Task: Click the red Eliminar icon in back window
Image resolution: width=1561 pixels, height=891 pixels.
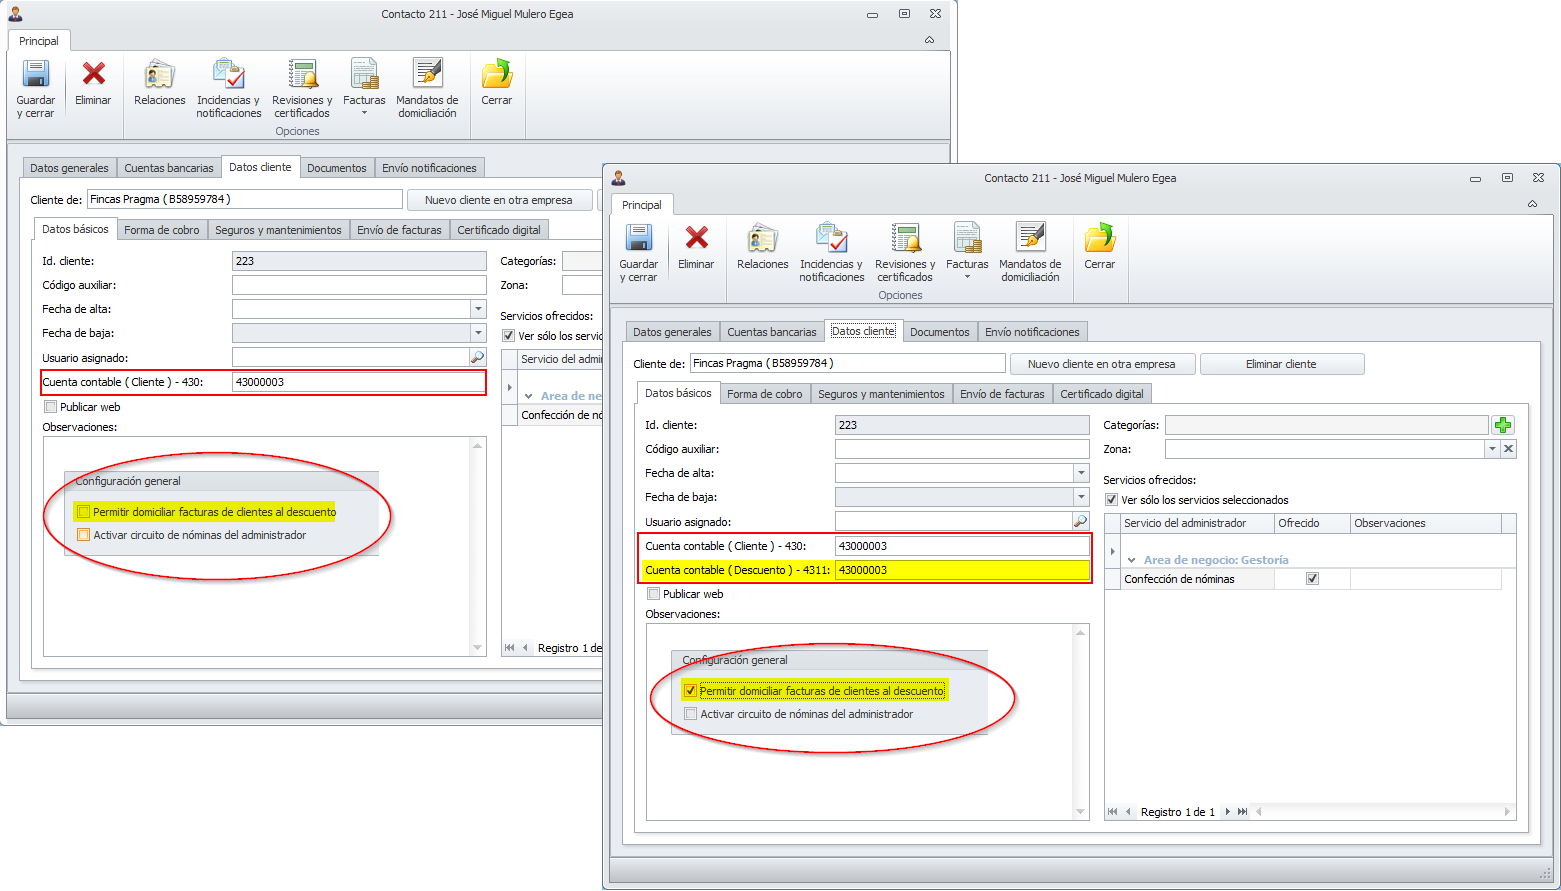Action: click(x=94, y=74)
